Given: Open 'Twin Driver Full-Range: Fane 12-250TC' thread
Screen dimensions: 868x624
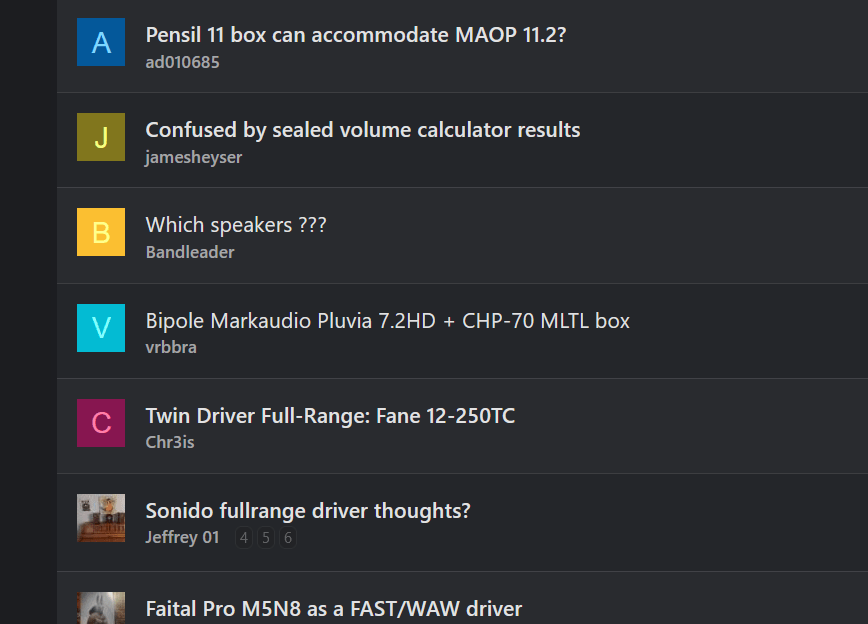Looking at the screenshot, I should pos(330,416).
